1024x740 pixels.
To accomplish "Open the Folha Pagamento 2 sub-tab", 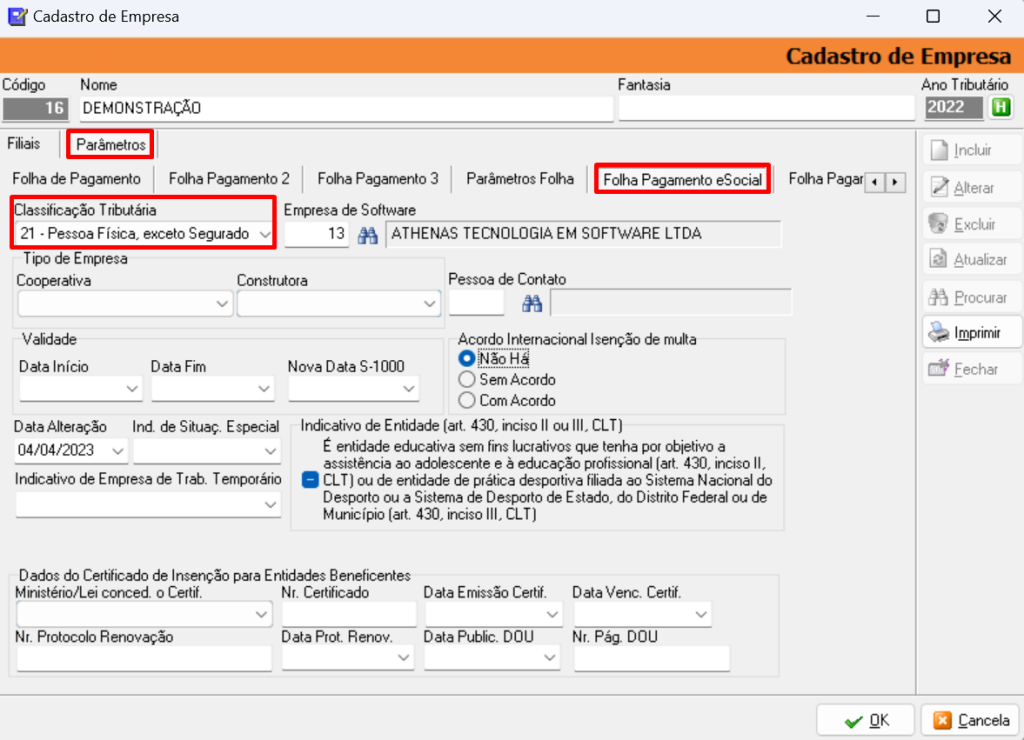I will pos(229,179).
